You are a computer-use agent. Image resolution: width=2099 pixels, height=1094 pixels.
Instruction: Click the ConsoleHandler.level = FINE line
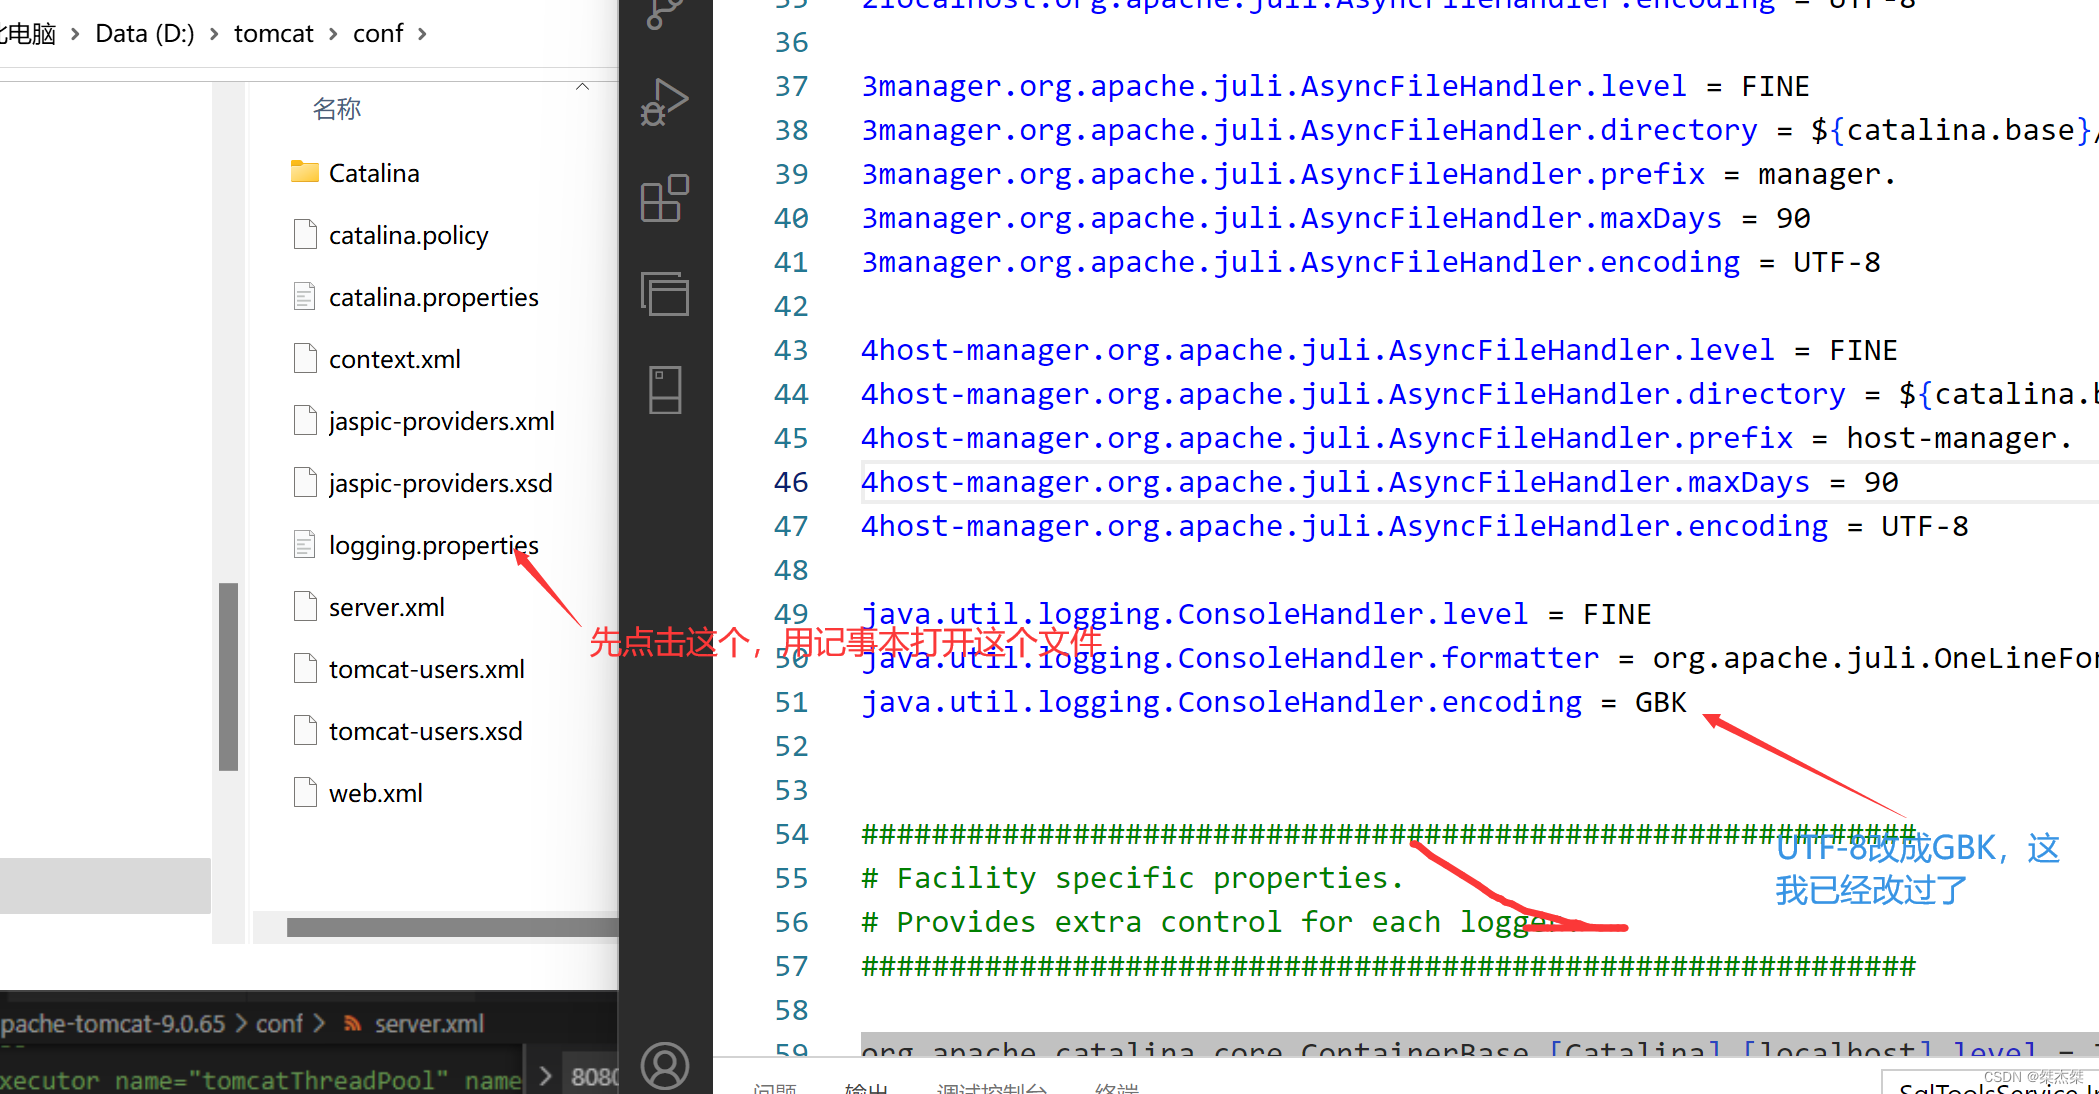(1256, 614)
